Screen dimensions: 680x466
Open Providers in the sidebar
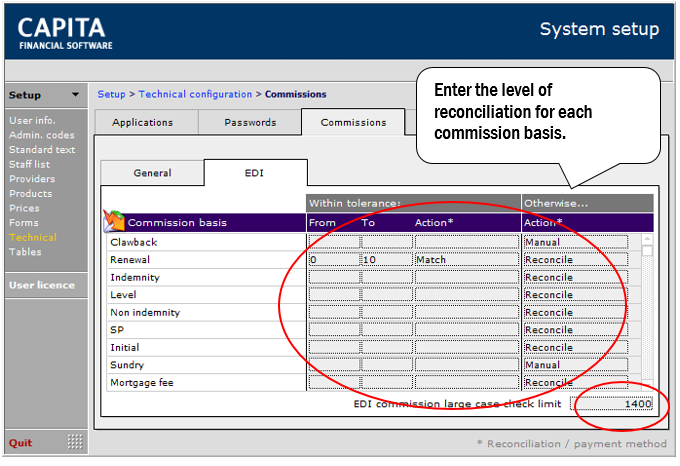coord(32,179)
